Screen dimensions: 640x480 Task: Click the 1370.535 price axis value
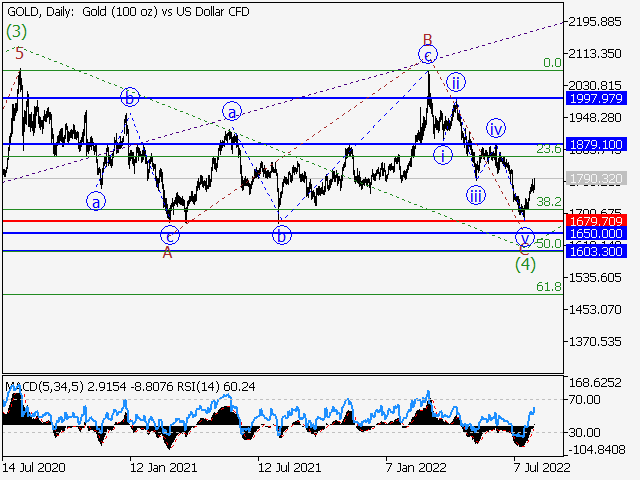(x=595, y=341)
